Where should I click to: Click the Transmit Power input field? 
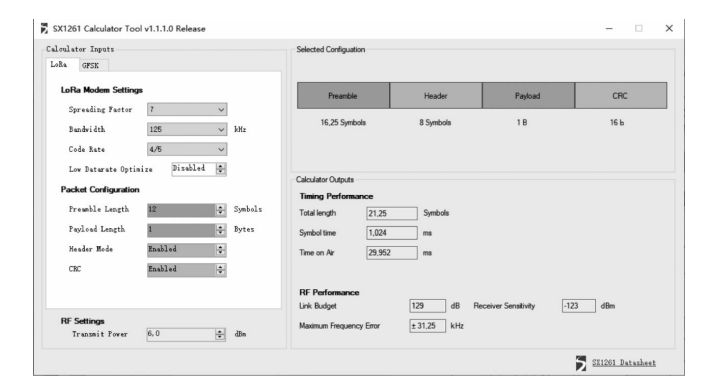pos(180,334)
